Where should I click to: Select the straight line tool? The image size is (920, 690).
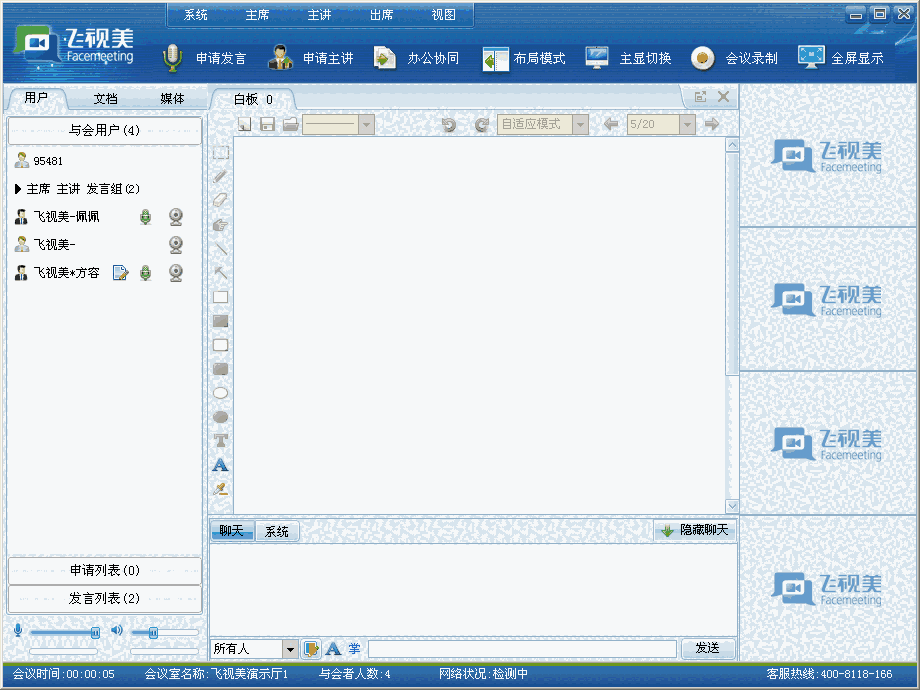point(221,249)
